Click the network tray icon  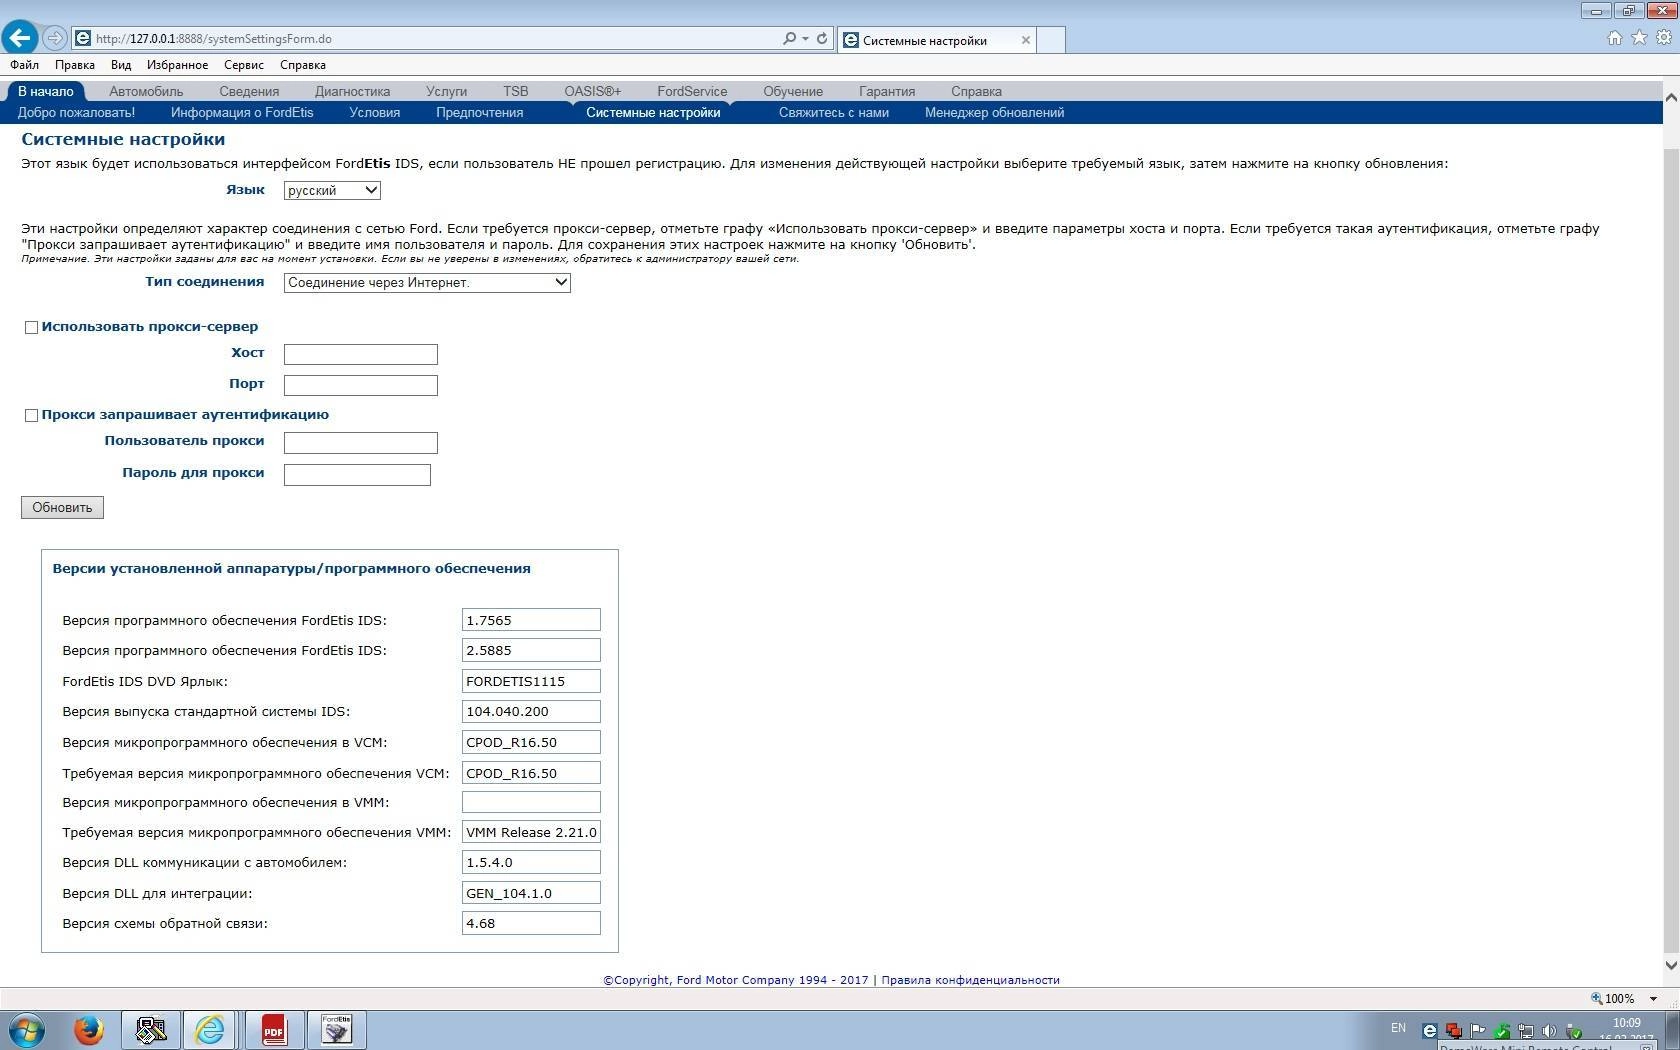pyautogui.click(x=1526, y=1030)
